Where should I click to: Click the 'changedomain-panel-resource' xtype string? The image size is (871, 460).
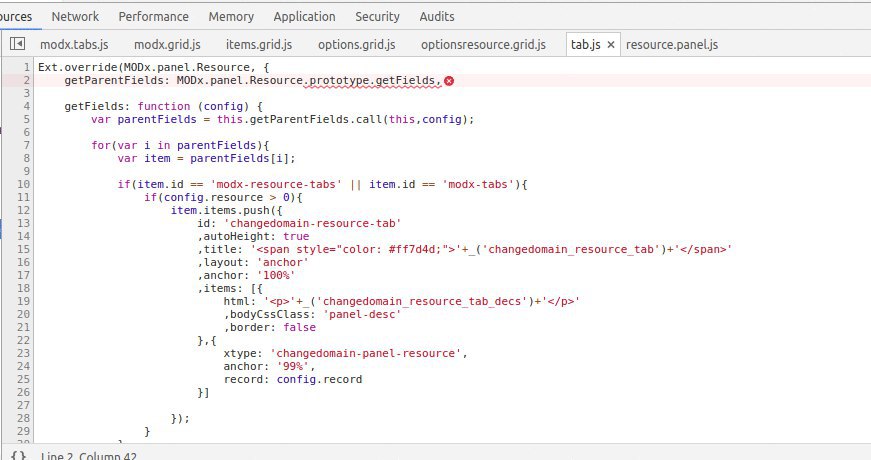pyautogui.click(x=366, y=353)
